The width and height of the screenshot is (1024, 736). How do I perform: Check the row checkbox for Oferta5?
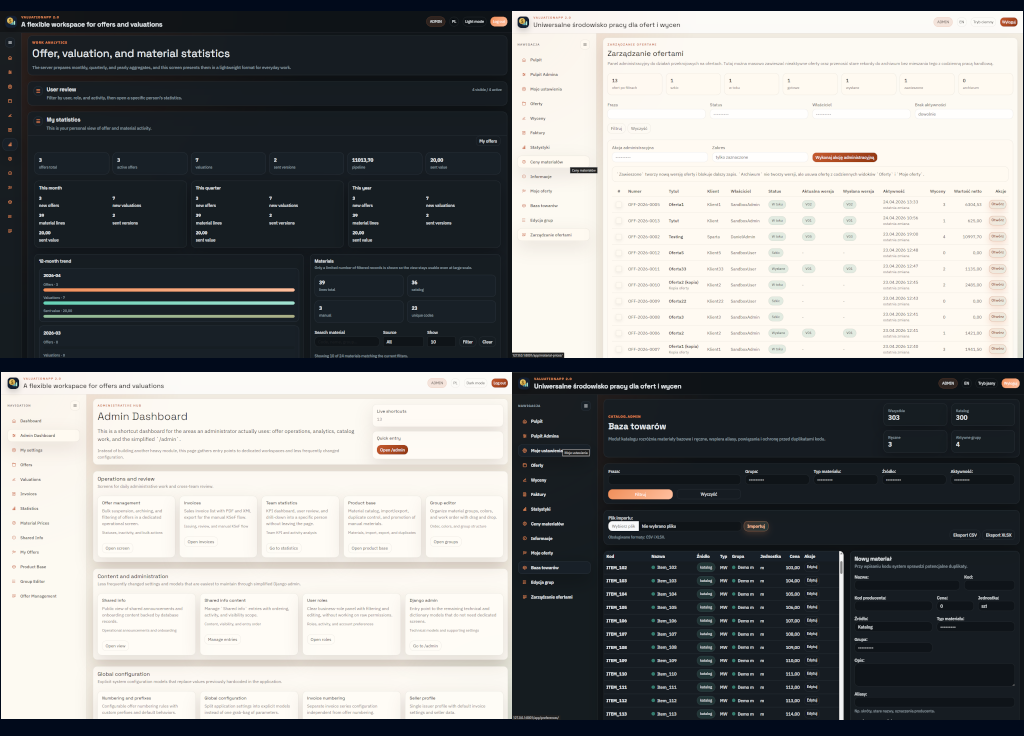[618, 253]
